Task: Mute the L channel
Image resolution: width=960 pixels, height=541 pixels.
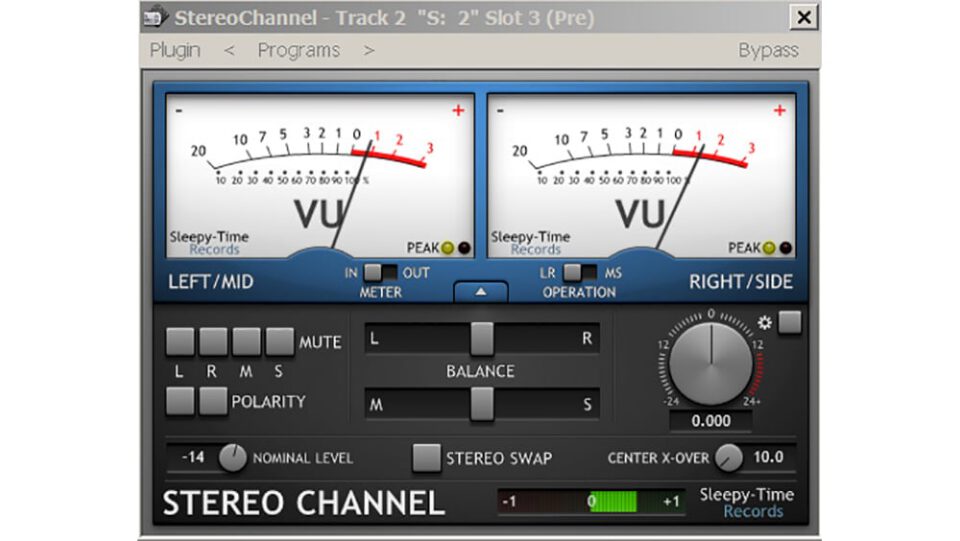Action: [x=180, y=341]
